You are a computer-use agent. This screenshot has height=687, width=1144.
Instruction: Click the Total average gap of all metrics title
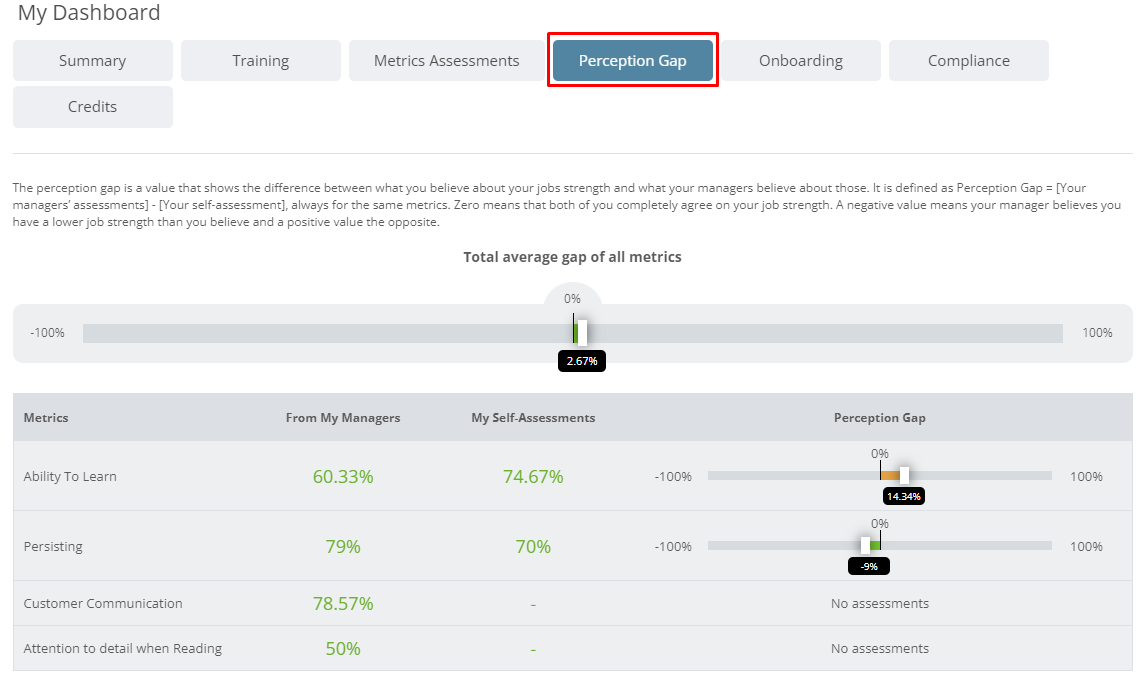click(573, 257)
